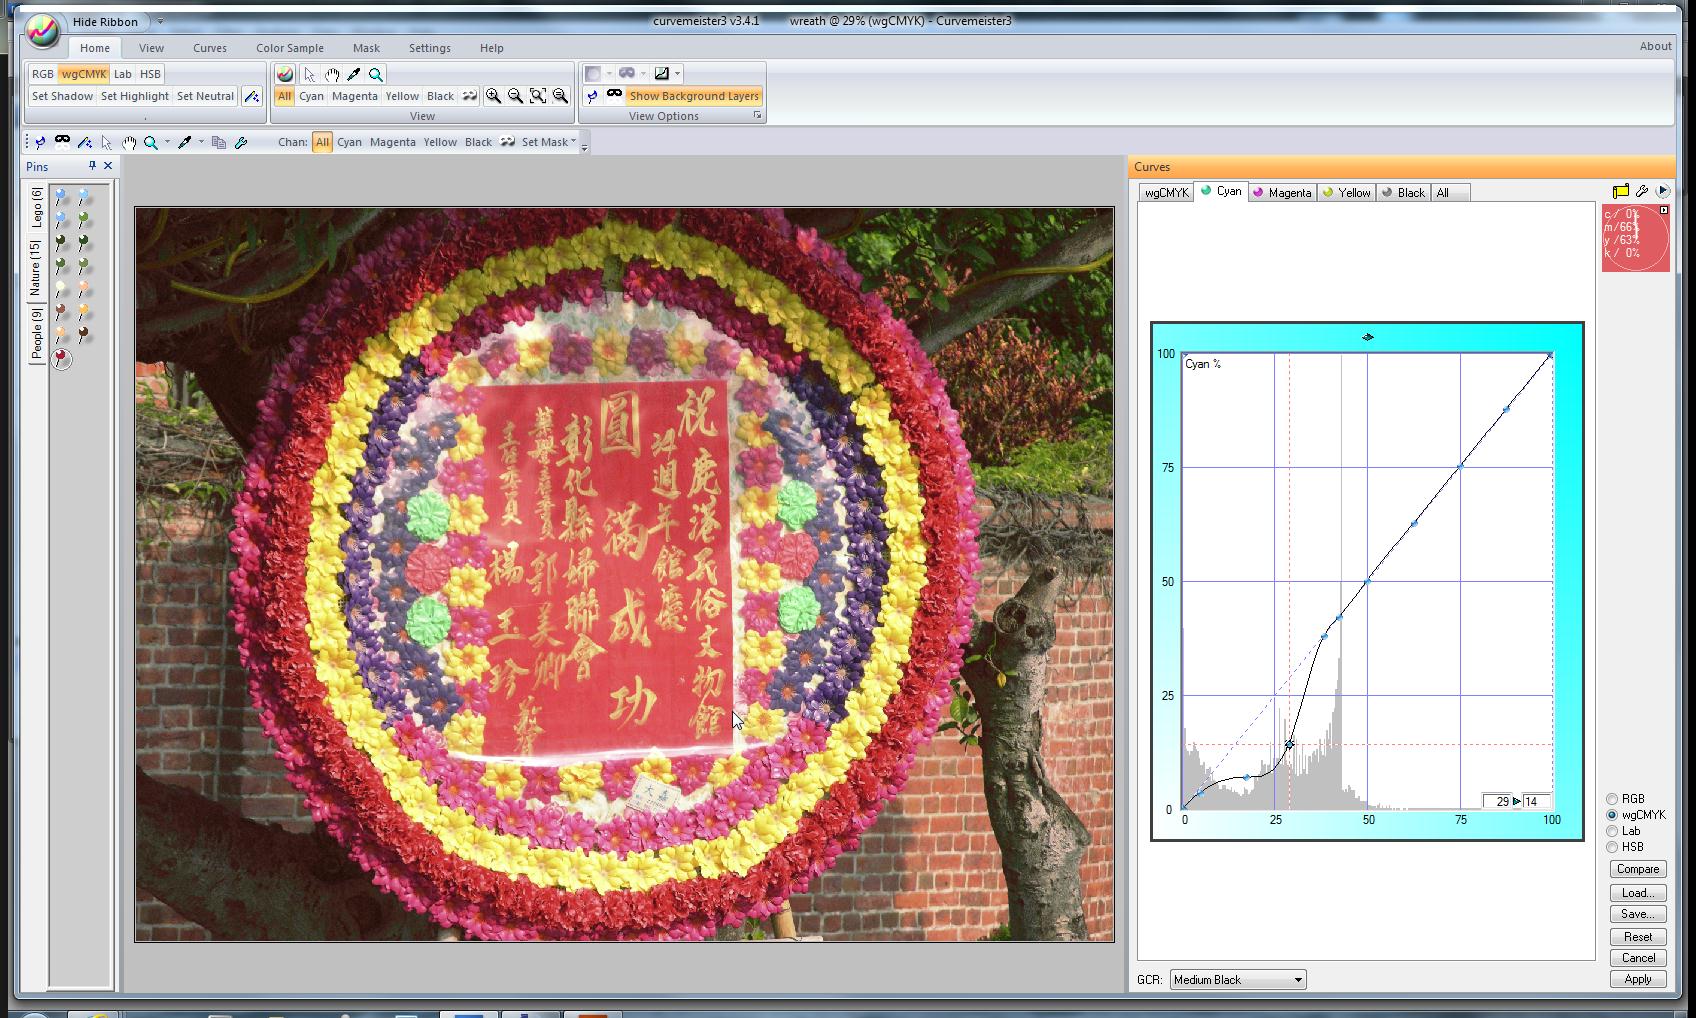This screenshot has width=1696, height=1018.
Task: Pin the Pins panel with pushpin icon
Action: coord(92,166)
